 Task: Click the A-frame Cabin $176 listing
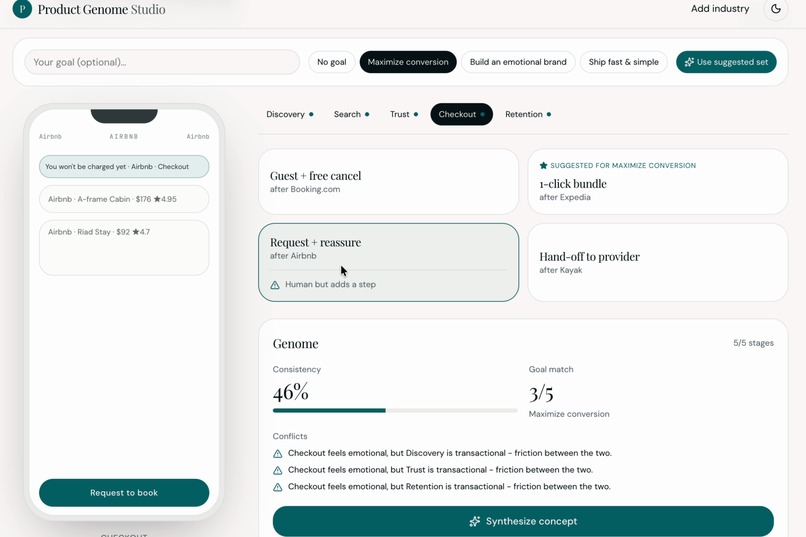[124, 199]
